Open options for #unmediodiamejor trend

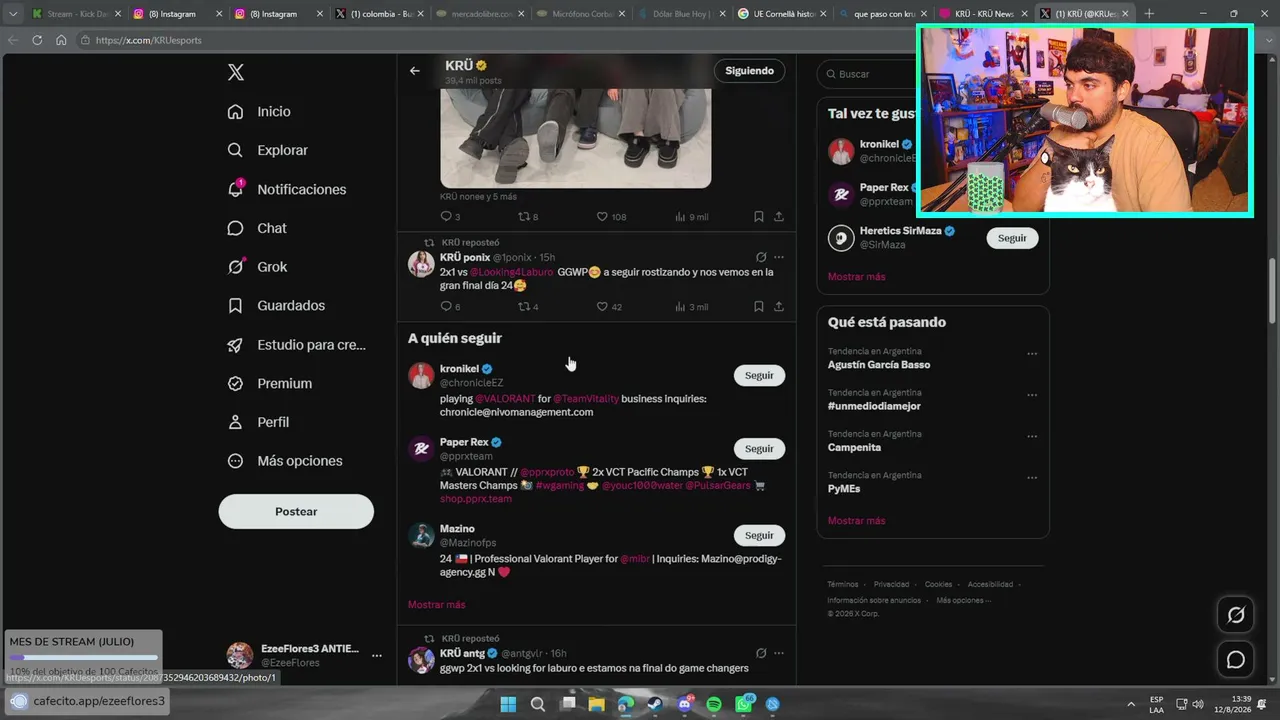(x=1032, y=395)
